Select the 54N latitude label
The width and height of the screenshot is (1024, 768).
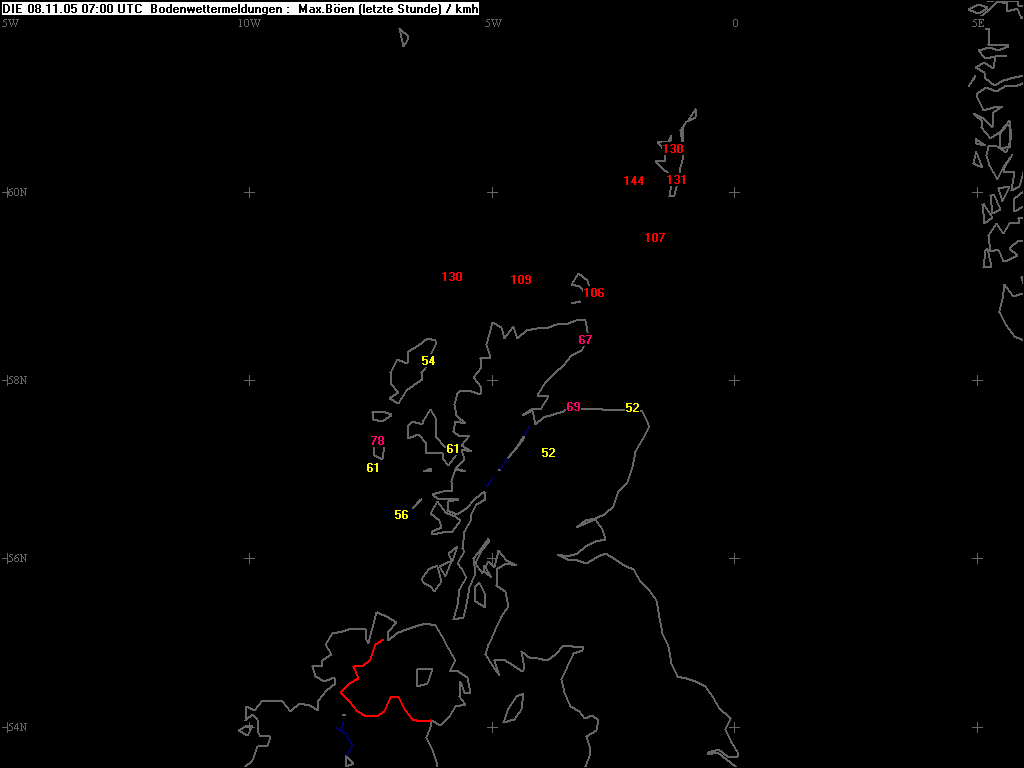[x=16, y=726]
